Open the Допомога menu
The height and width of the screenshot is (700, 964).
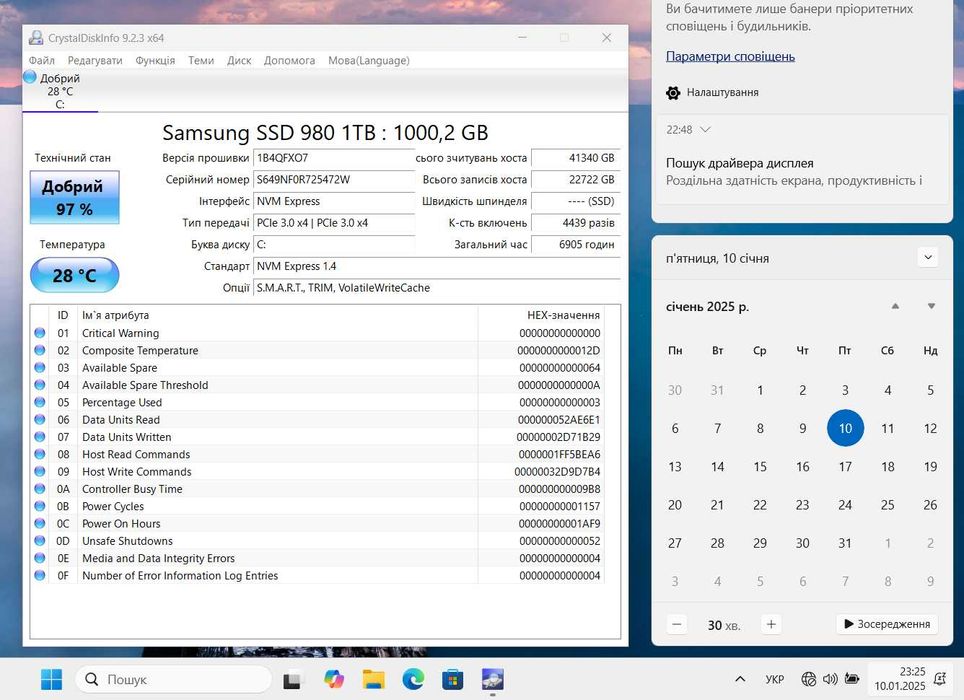coord(289,60)
